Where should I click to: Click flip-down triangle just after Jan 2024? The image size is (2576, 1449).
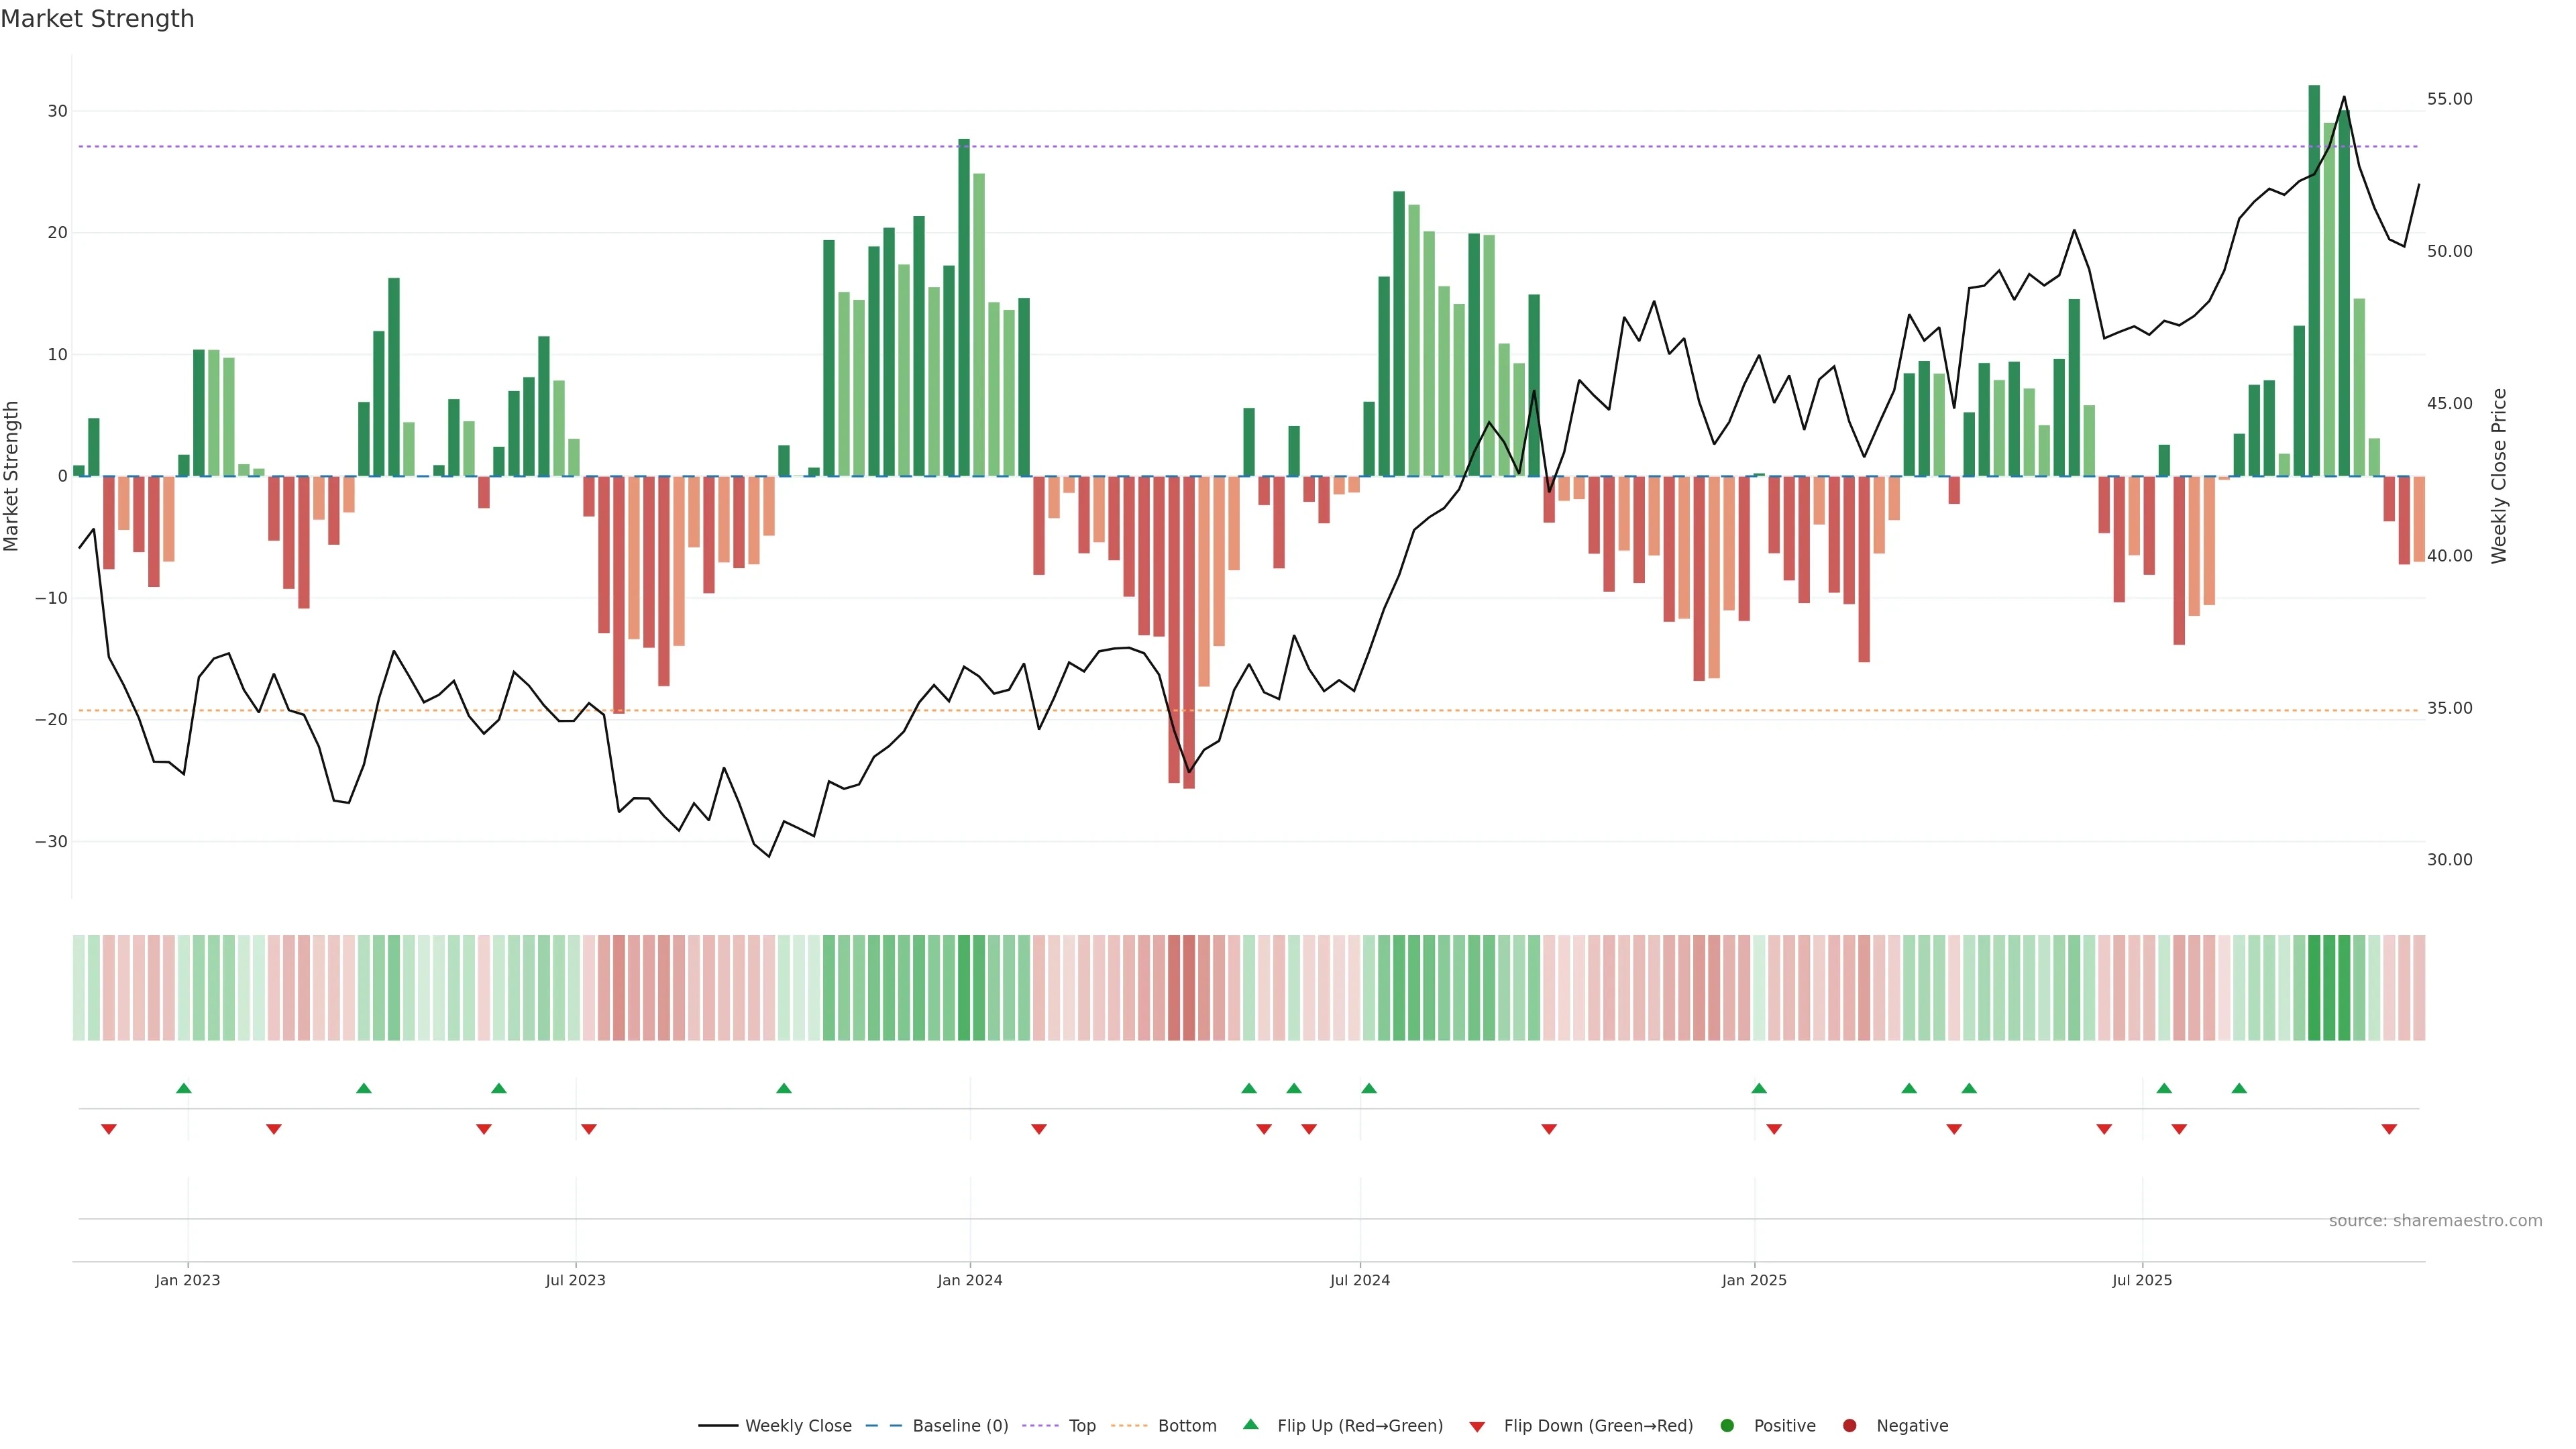click(1039, 1129)
